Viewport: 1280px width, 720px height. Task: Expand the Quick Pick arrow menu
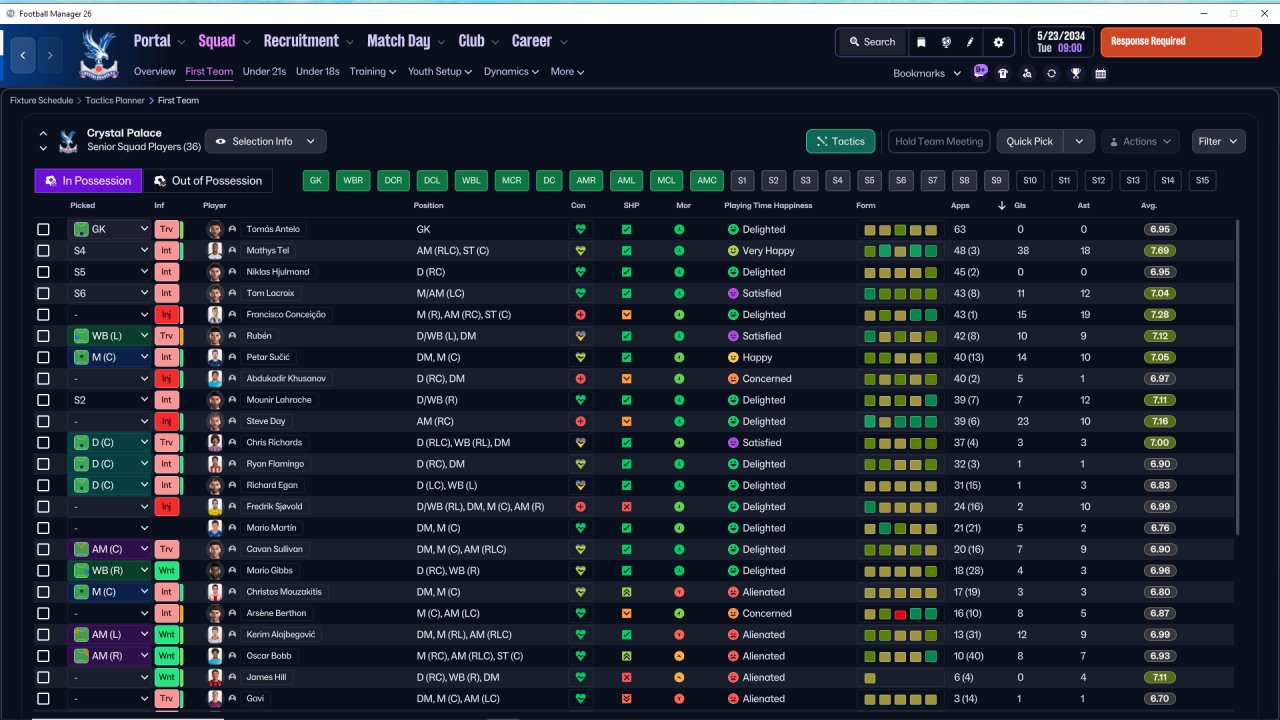pyautogui.click(x=1079, y=141)
